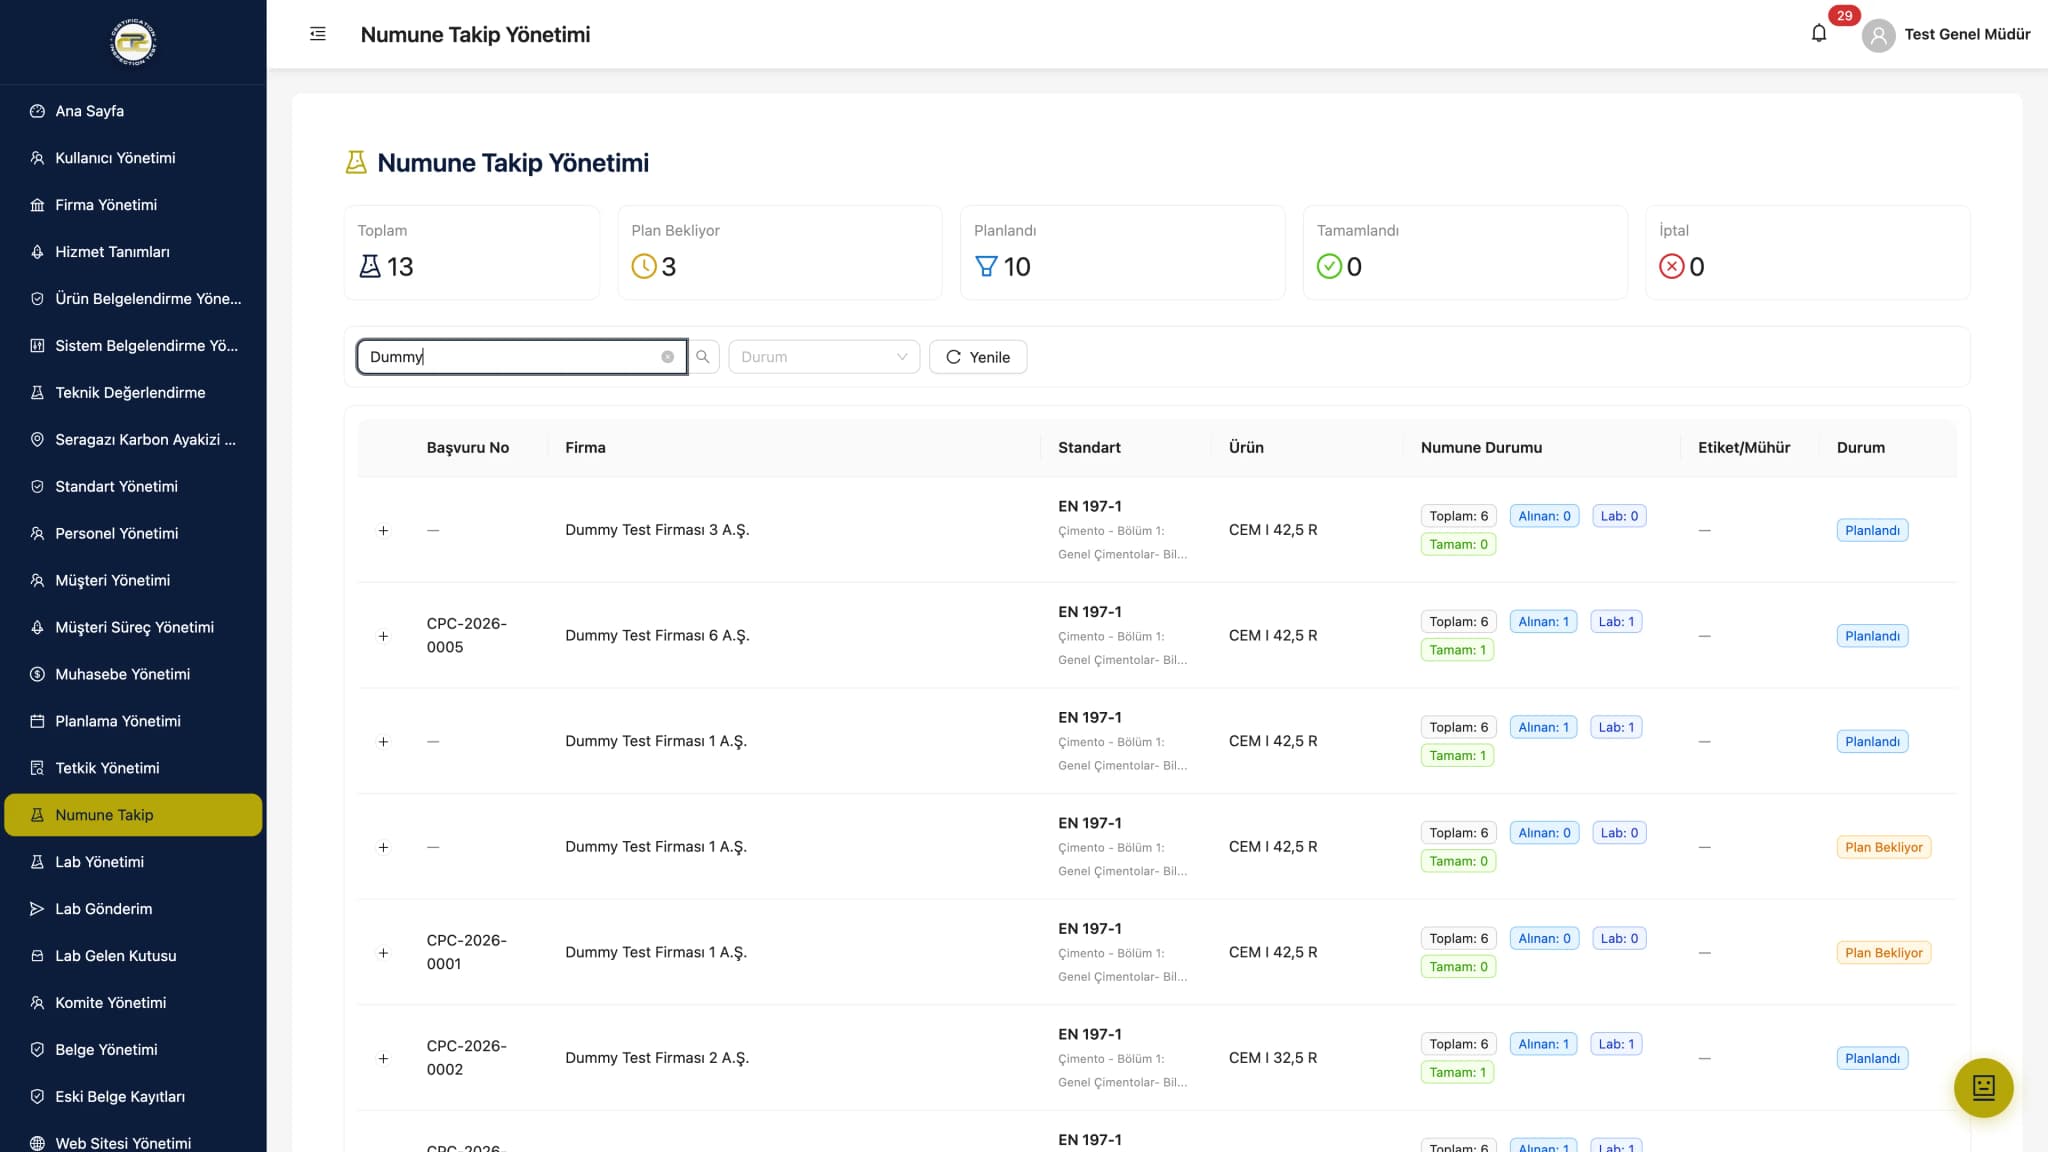
Task: Click the Ana Sayfa dashboard icon
Action: [37, 111]
